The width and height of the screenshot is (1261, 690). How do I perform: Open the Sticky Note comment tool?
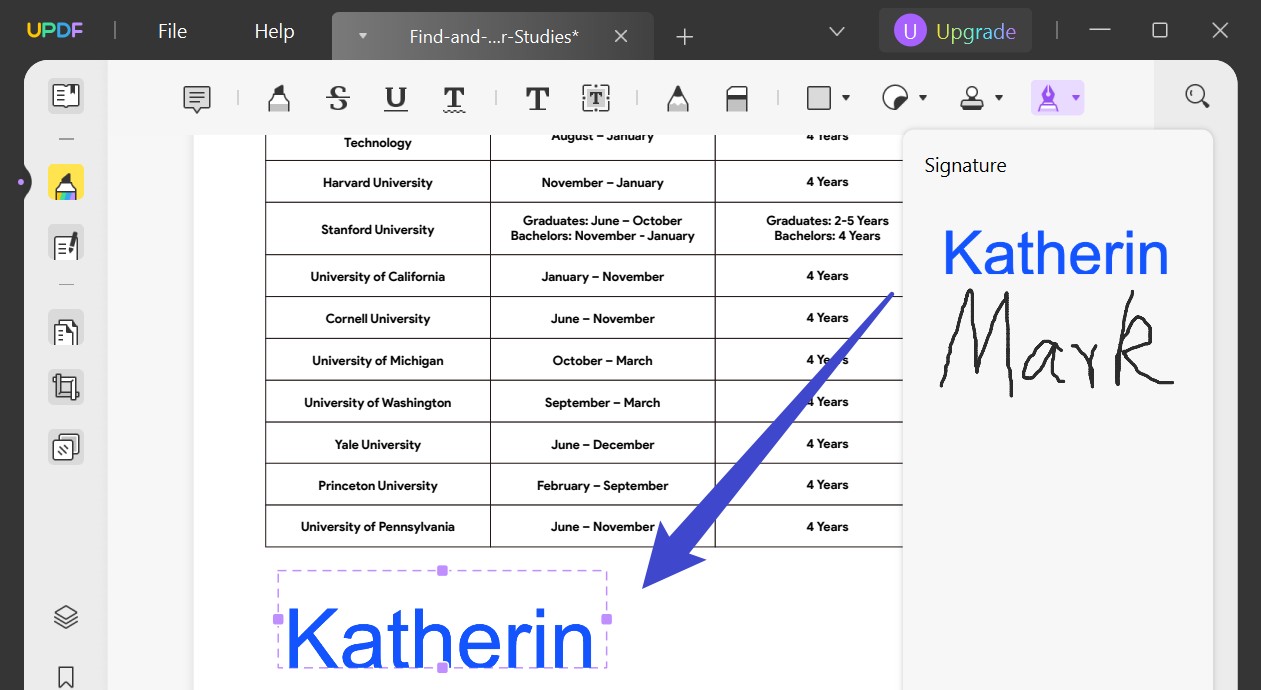(196, 97)
